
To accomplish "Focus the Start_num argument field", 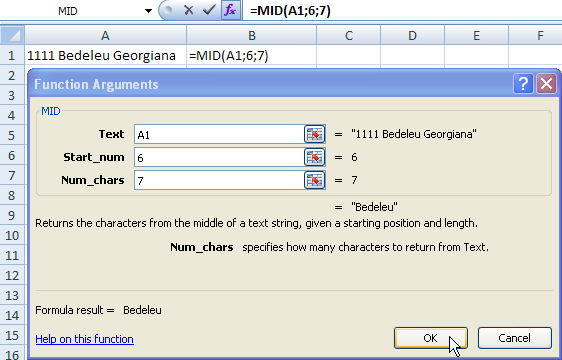I will tap(219, 157).
